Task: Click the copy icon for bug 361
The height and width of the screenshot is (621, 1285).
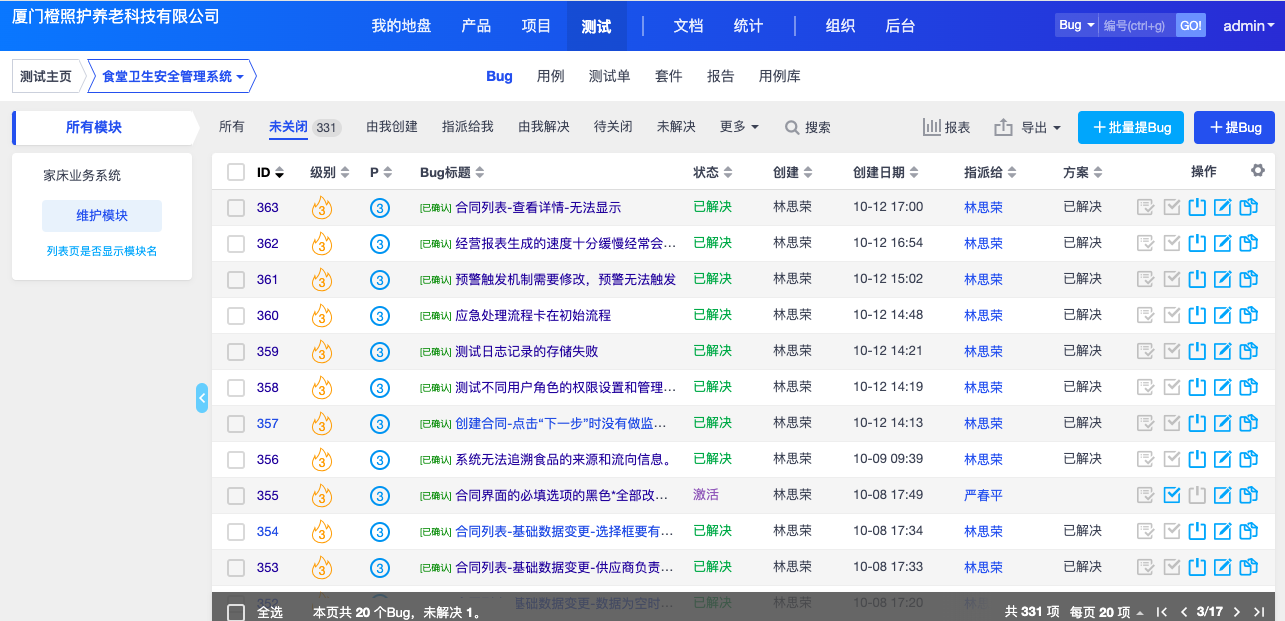Action: [1248, 280]
